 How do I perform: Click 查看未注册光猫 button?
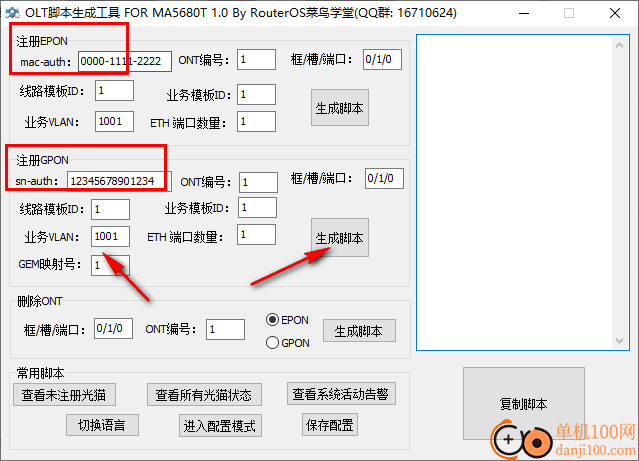coord(64,395)
